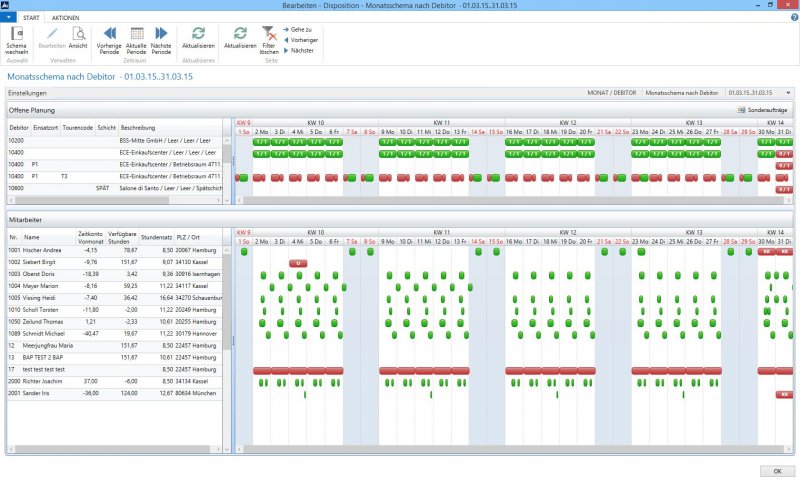Expand the Einstellungen period dropdown arrow
This screenshot has width=800, height=480.
click(788, 93)
